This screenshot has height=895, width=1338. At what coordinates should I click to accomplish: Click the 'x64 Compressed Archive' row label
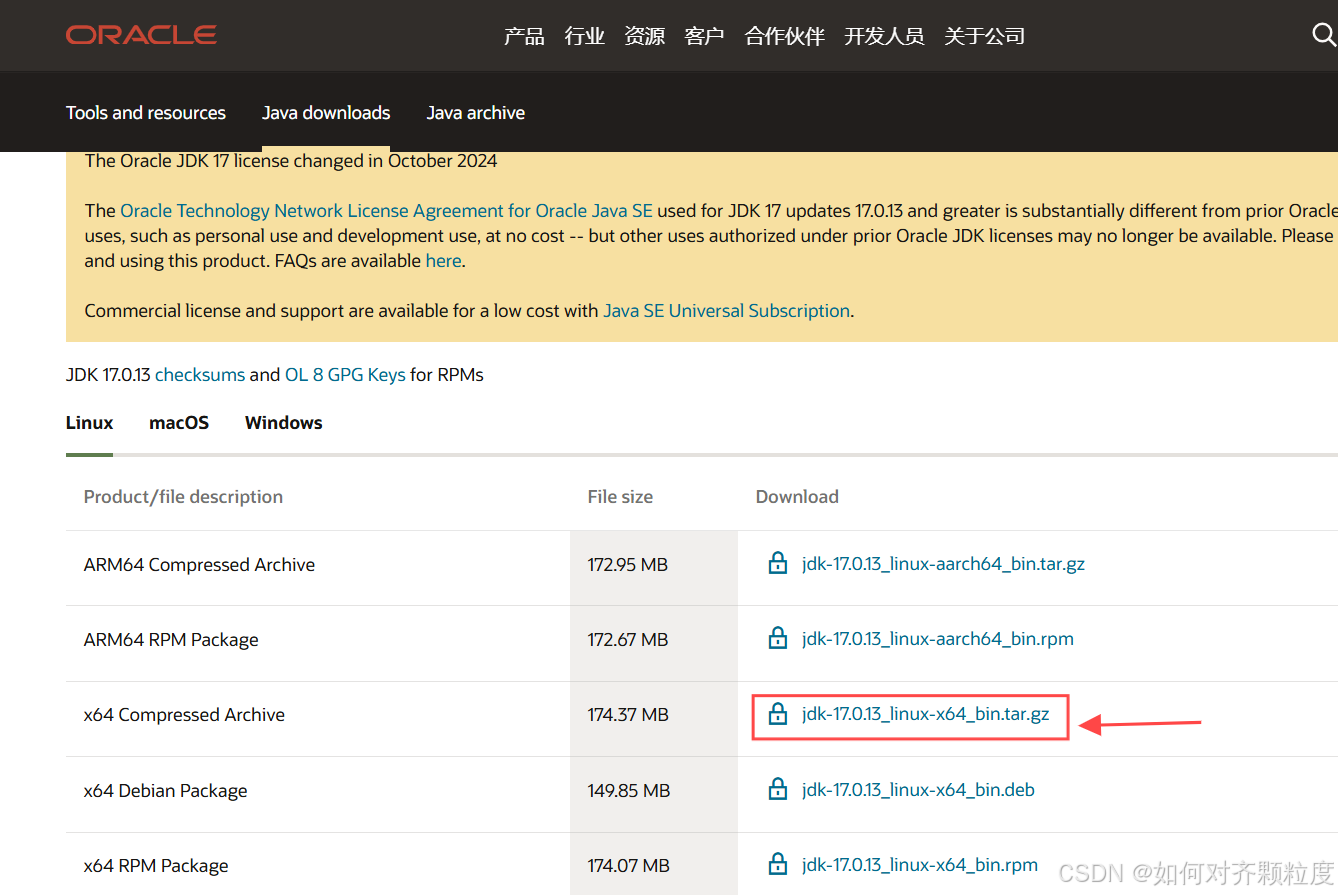point(184,715)
